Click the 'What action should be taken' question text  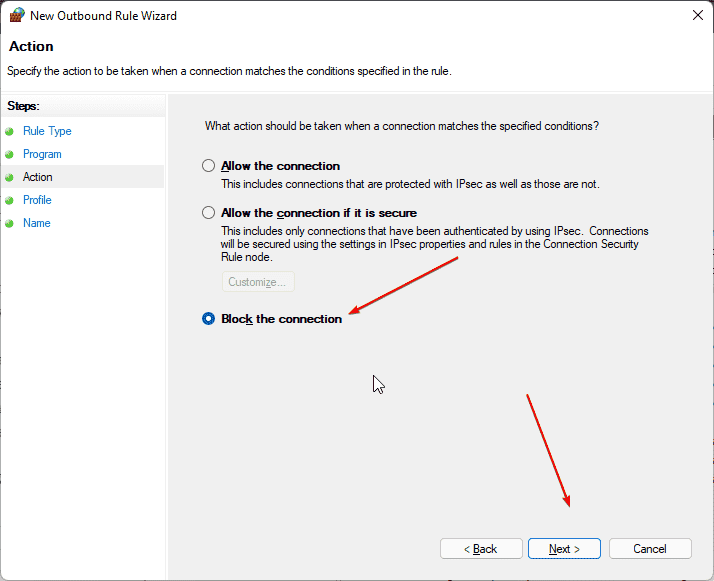tap(402, 126)
